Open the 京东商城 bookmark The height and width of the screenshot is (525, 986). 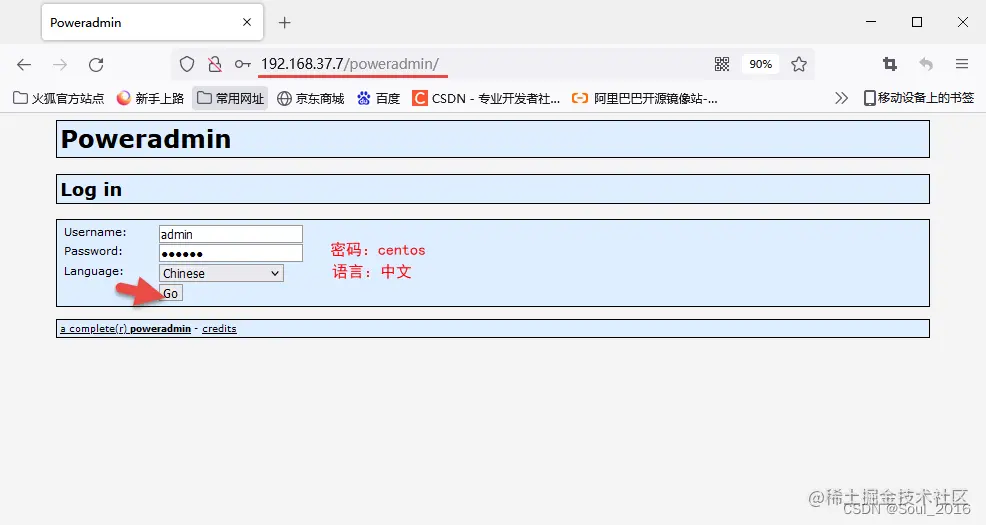[x=311, y=98]
